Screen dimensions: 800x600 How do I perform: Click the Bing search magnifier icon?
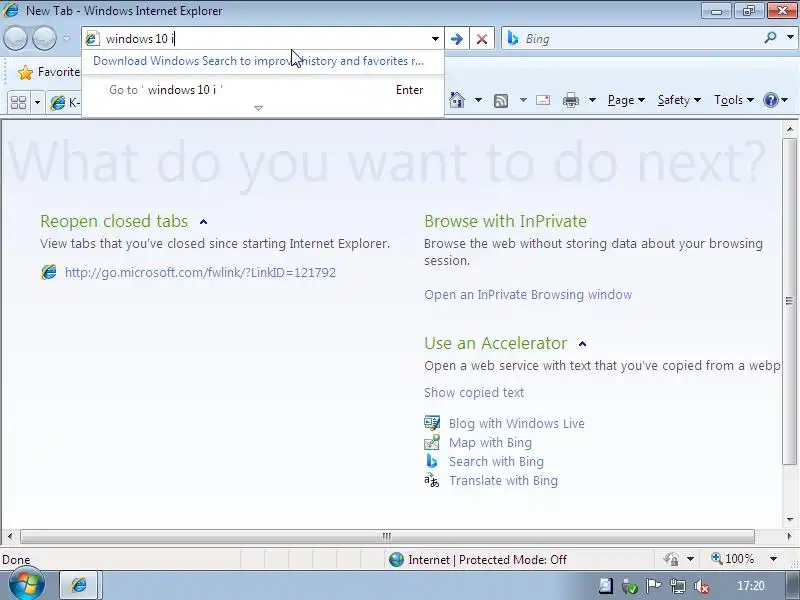pos(770,38)
